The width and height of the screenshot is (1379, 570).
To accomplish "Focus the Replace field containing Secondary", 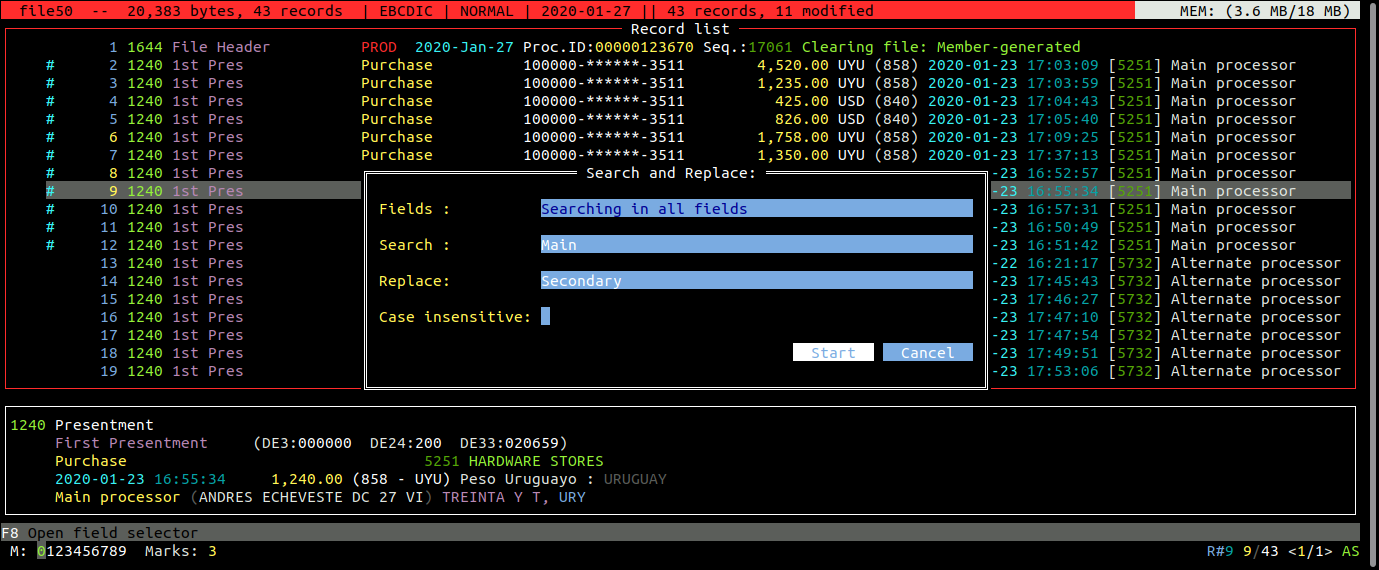I will click(x=756, y=281).
